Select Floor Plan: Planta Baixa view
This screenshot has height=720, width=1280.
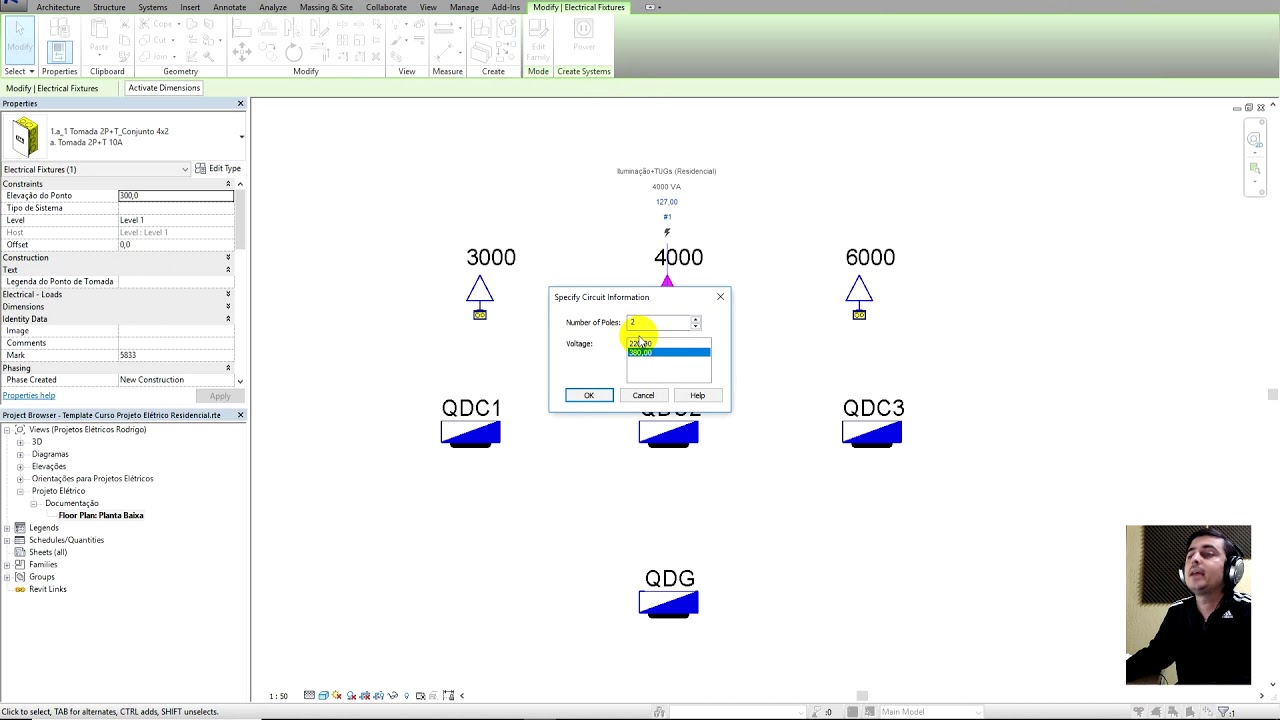click(101, 516)
